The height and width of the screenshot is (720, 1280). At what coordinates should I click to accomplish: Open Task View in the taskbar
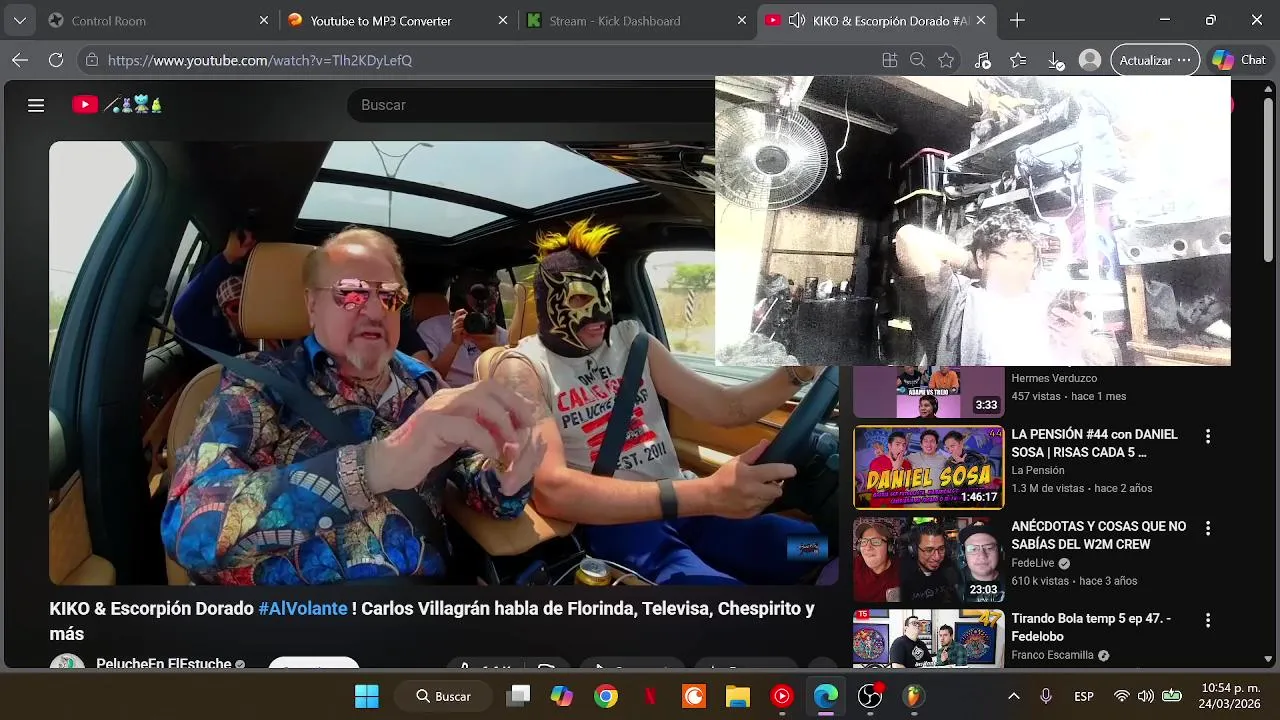(x=518, y=696)
